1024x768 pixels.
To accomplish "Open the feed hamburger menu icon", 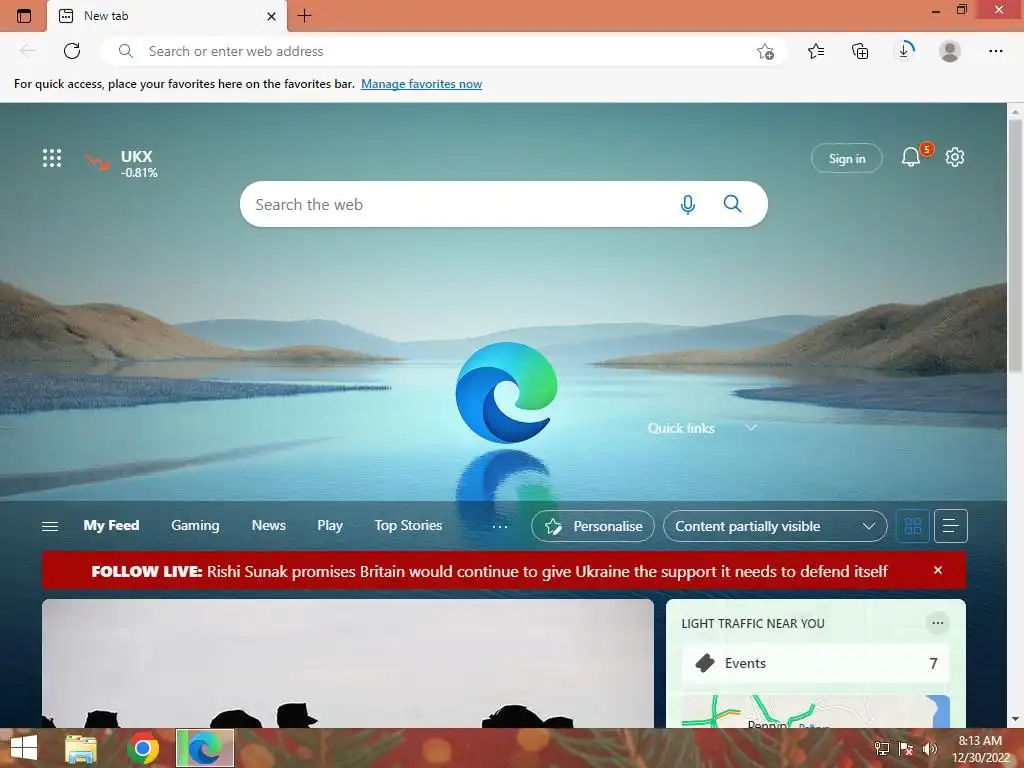I will coord(50,526).
